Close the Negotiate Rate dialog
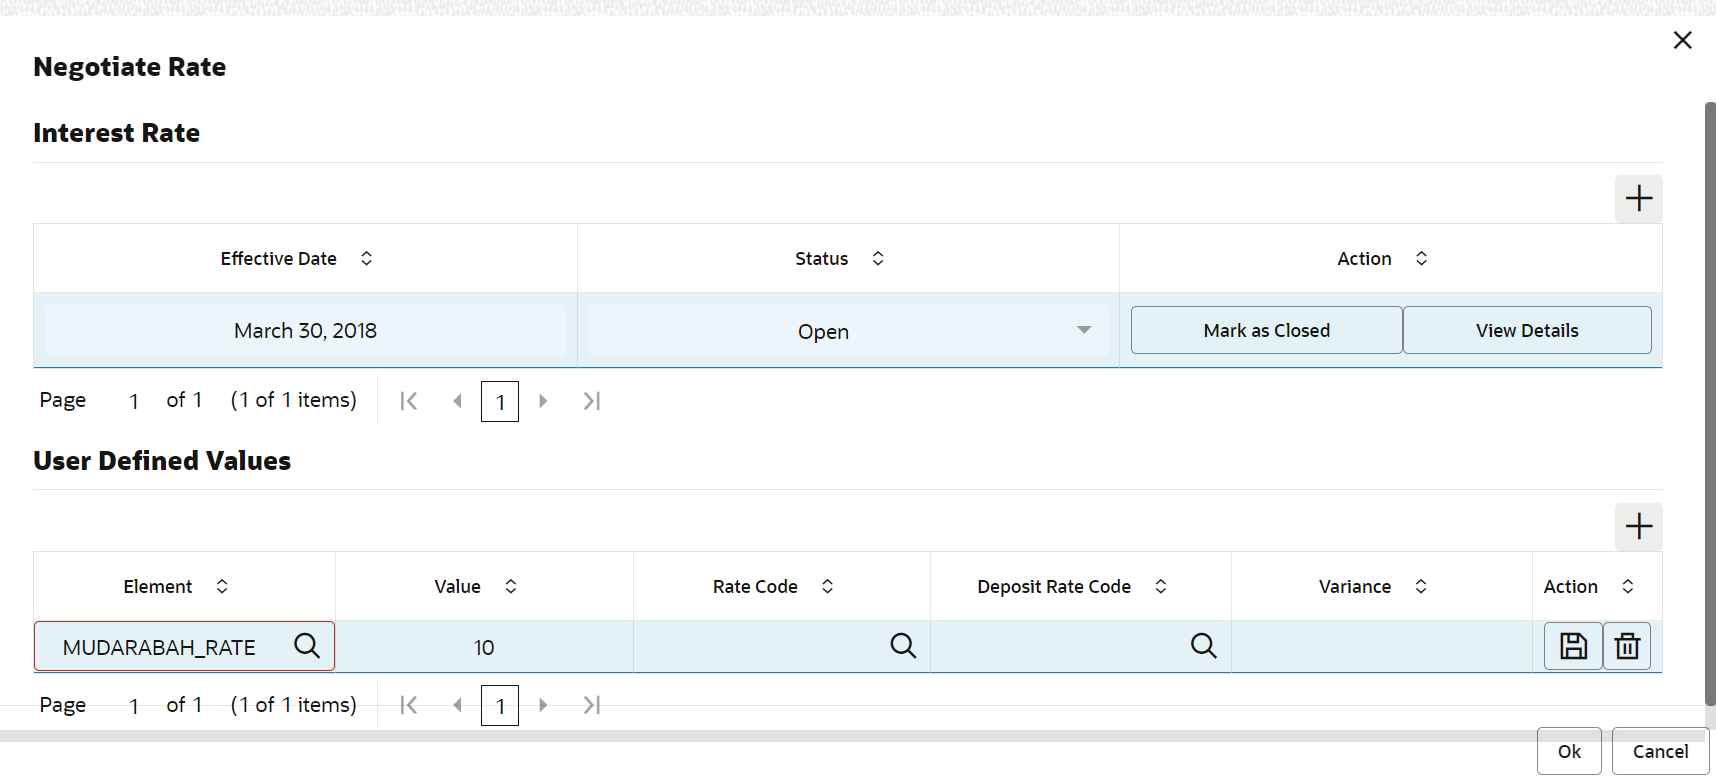 (1682, 40)
